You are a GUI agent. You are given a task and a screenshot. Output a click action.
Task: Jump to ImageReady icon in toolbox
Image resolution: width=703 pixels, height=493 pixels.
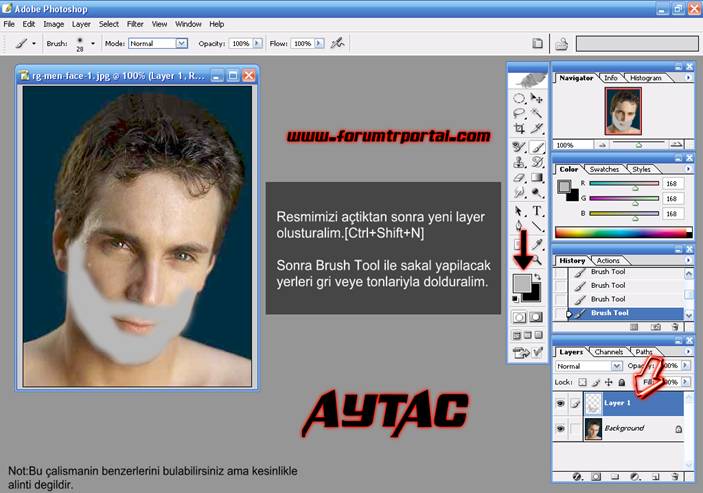point(528,353)
